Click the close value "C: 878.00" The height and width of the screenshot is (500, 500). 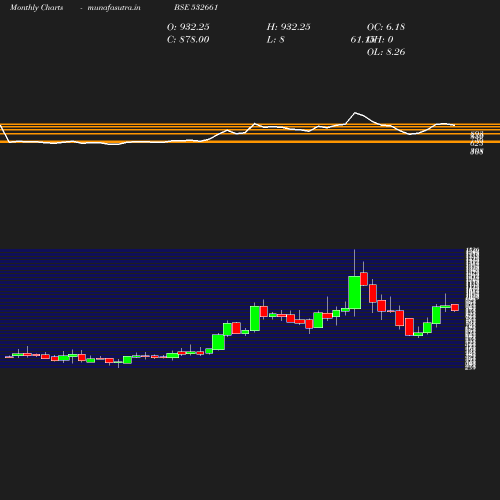pyautogui.click(x=188, y=40)
